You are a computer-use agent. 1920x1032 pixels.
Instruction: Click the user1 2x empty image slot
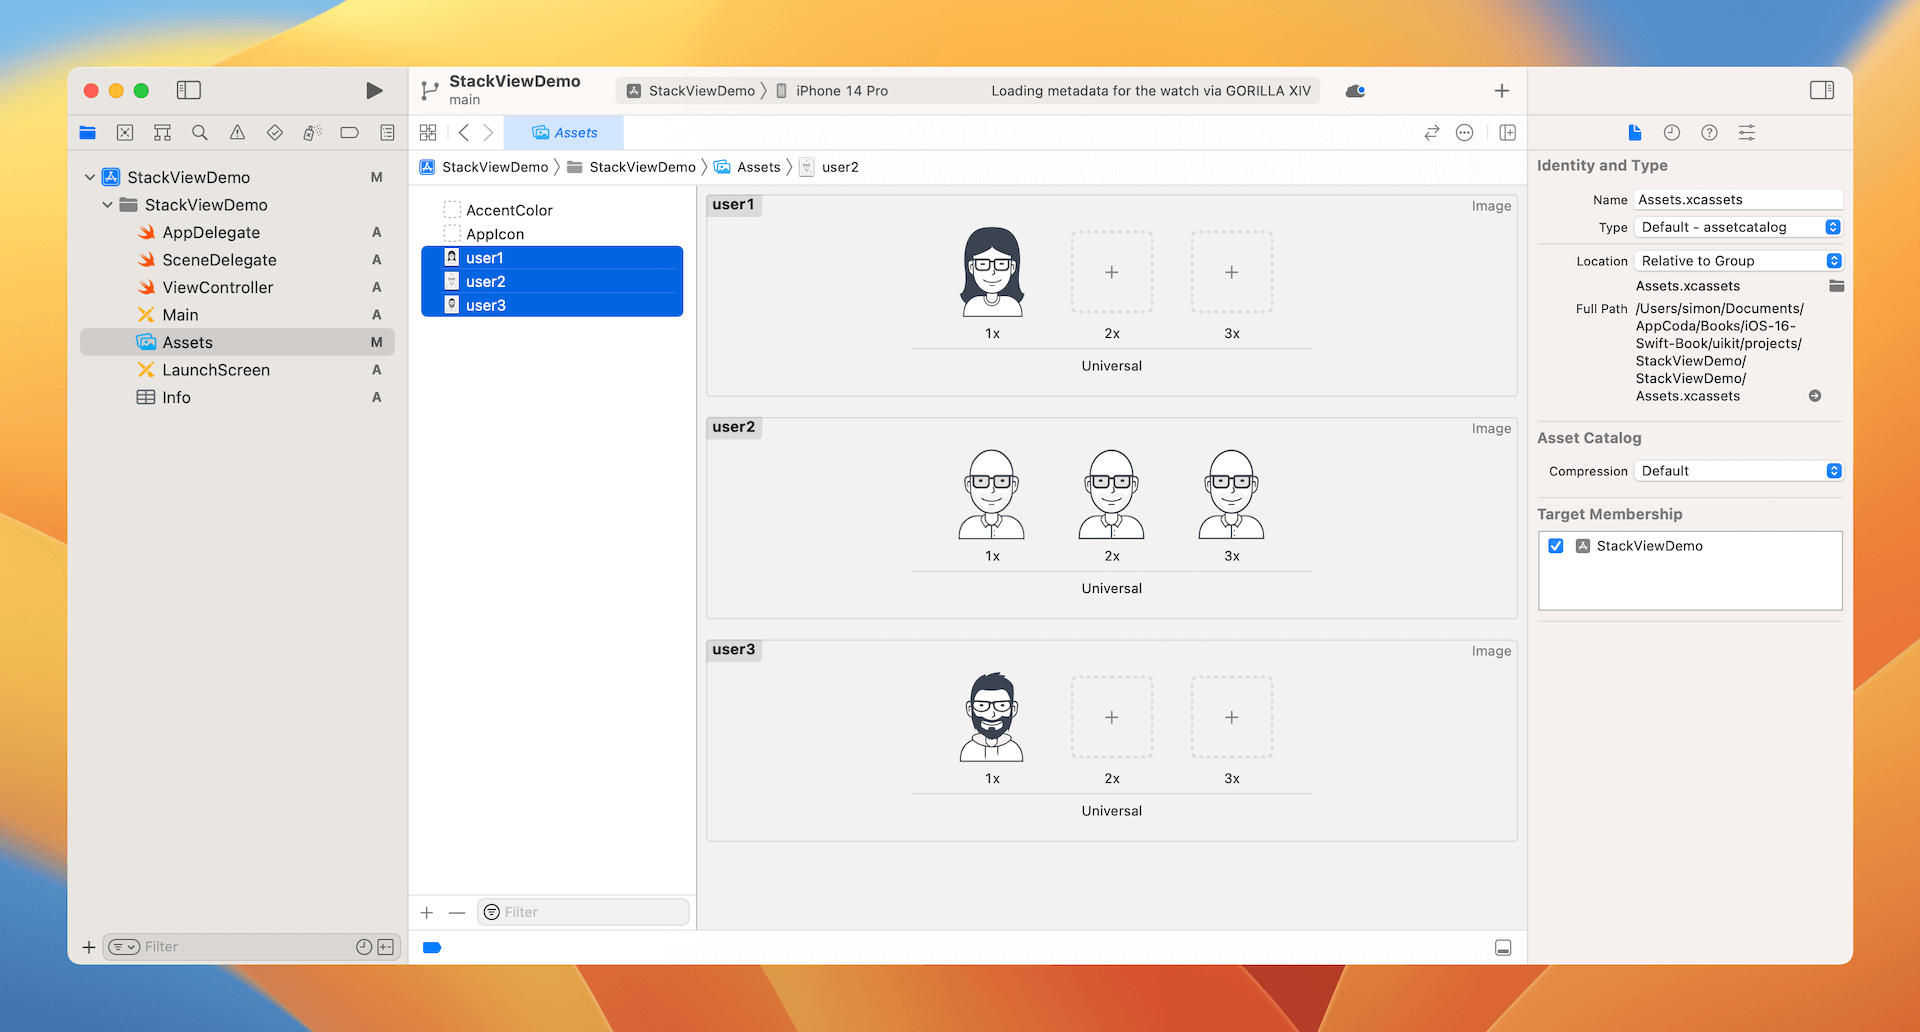point(1111,272)
